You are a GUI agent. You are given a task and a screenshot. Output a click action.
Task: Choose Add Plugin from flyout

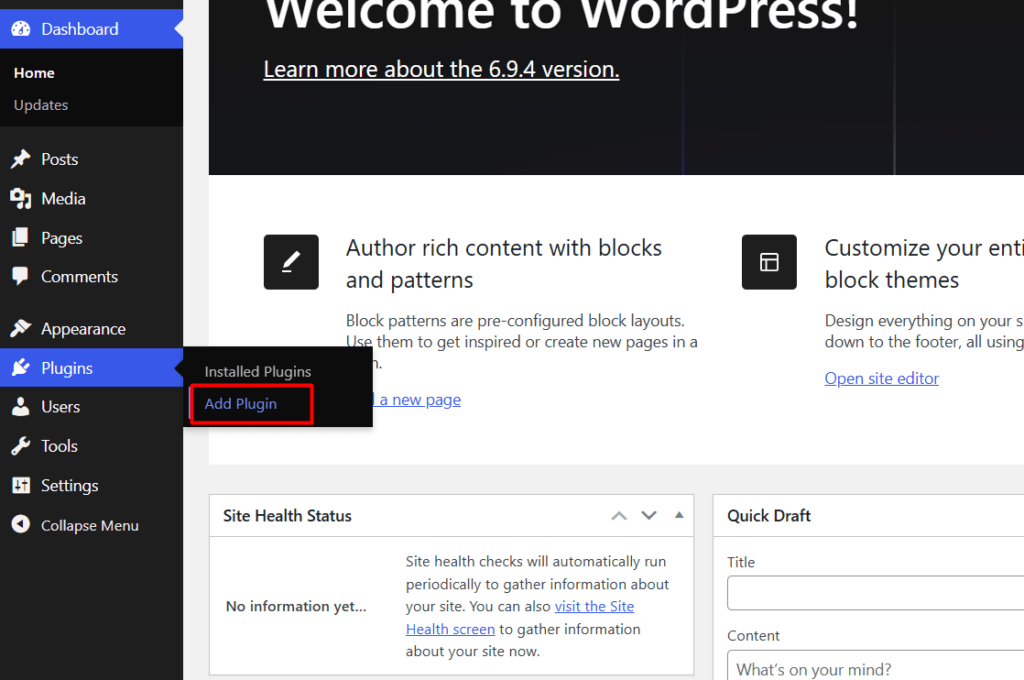240,404
